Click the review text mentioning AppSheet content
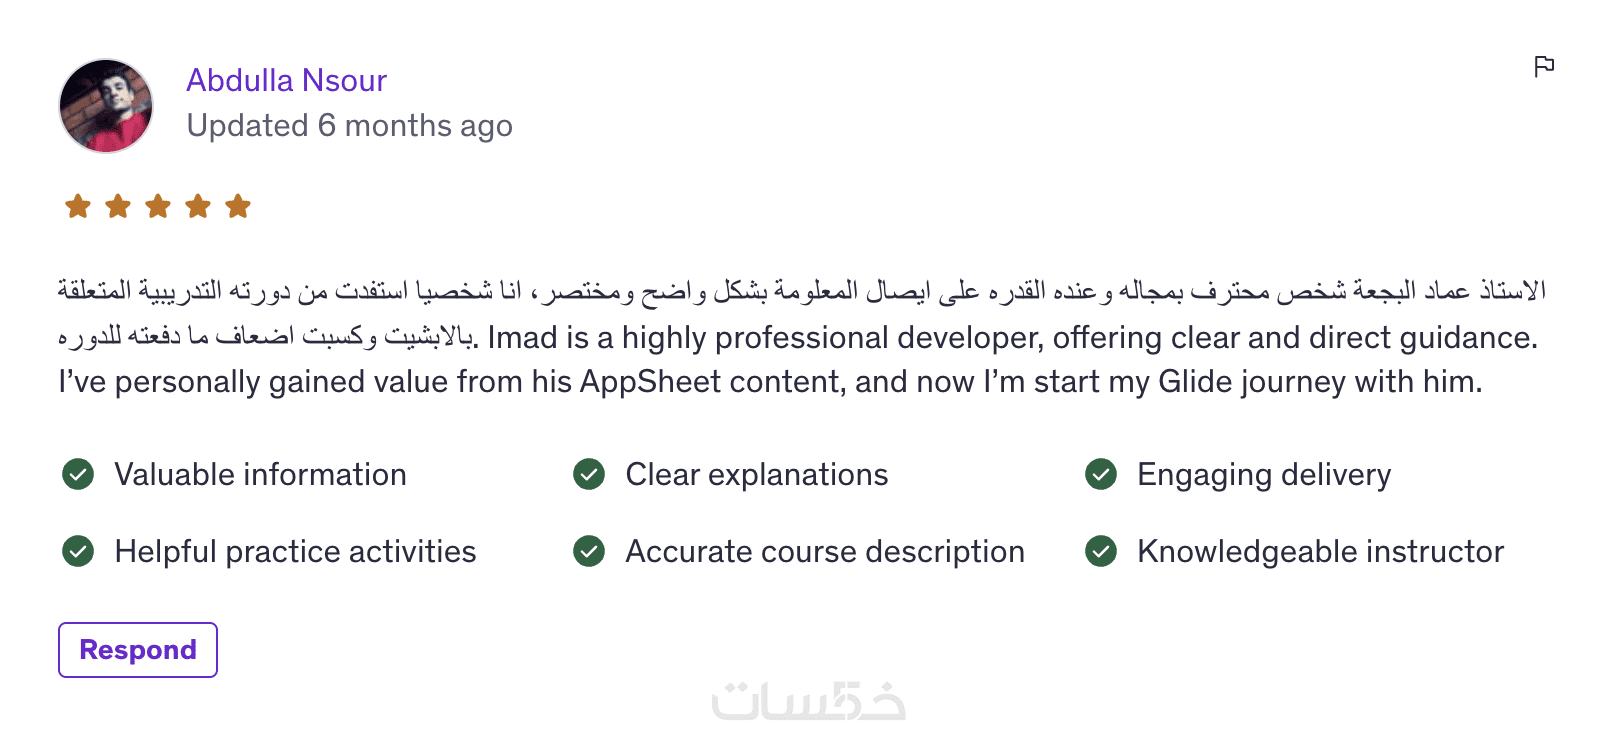 click(x=770, y=382)
